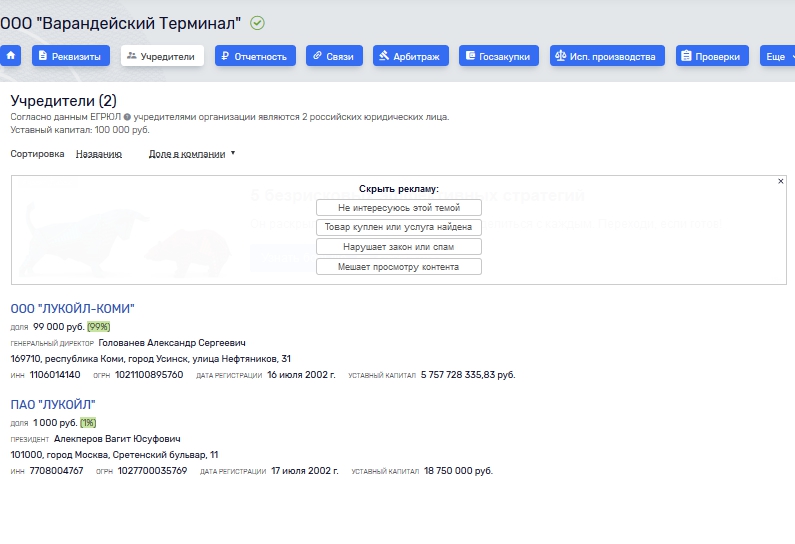Switch to the Арбитраж tab
Screen dimensions: 795x544
(x=411, y=56)
